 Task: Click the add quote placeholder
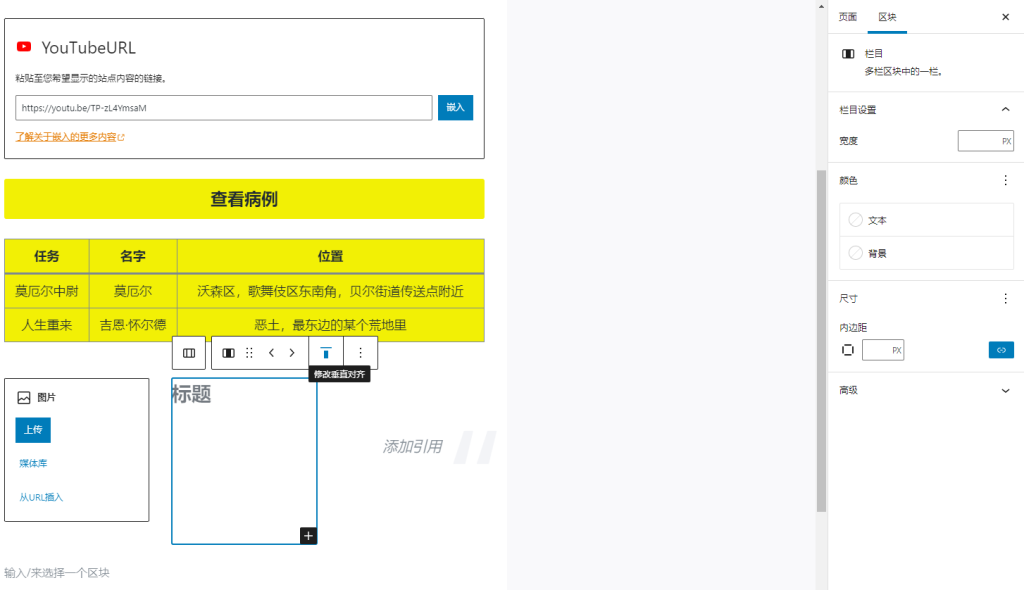point(412,446)
